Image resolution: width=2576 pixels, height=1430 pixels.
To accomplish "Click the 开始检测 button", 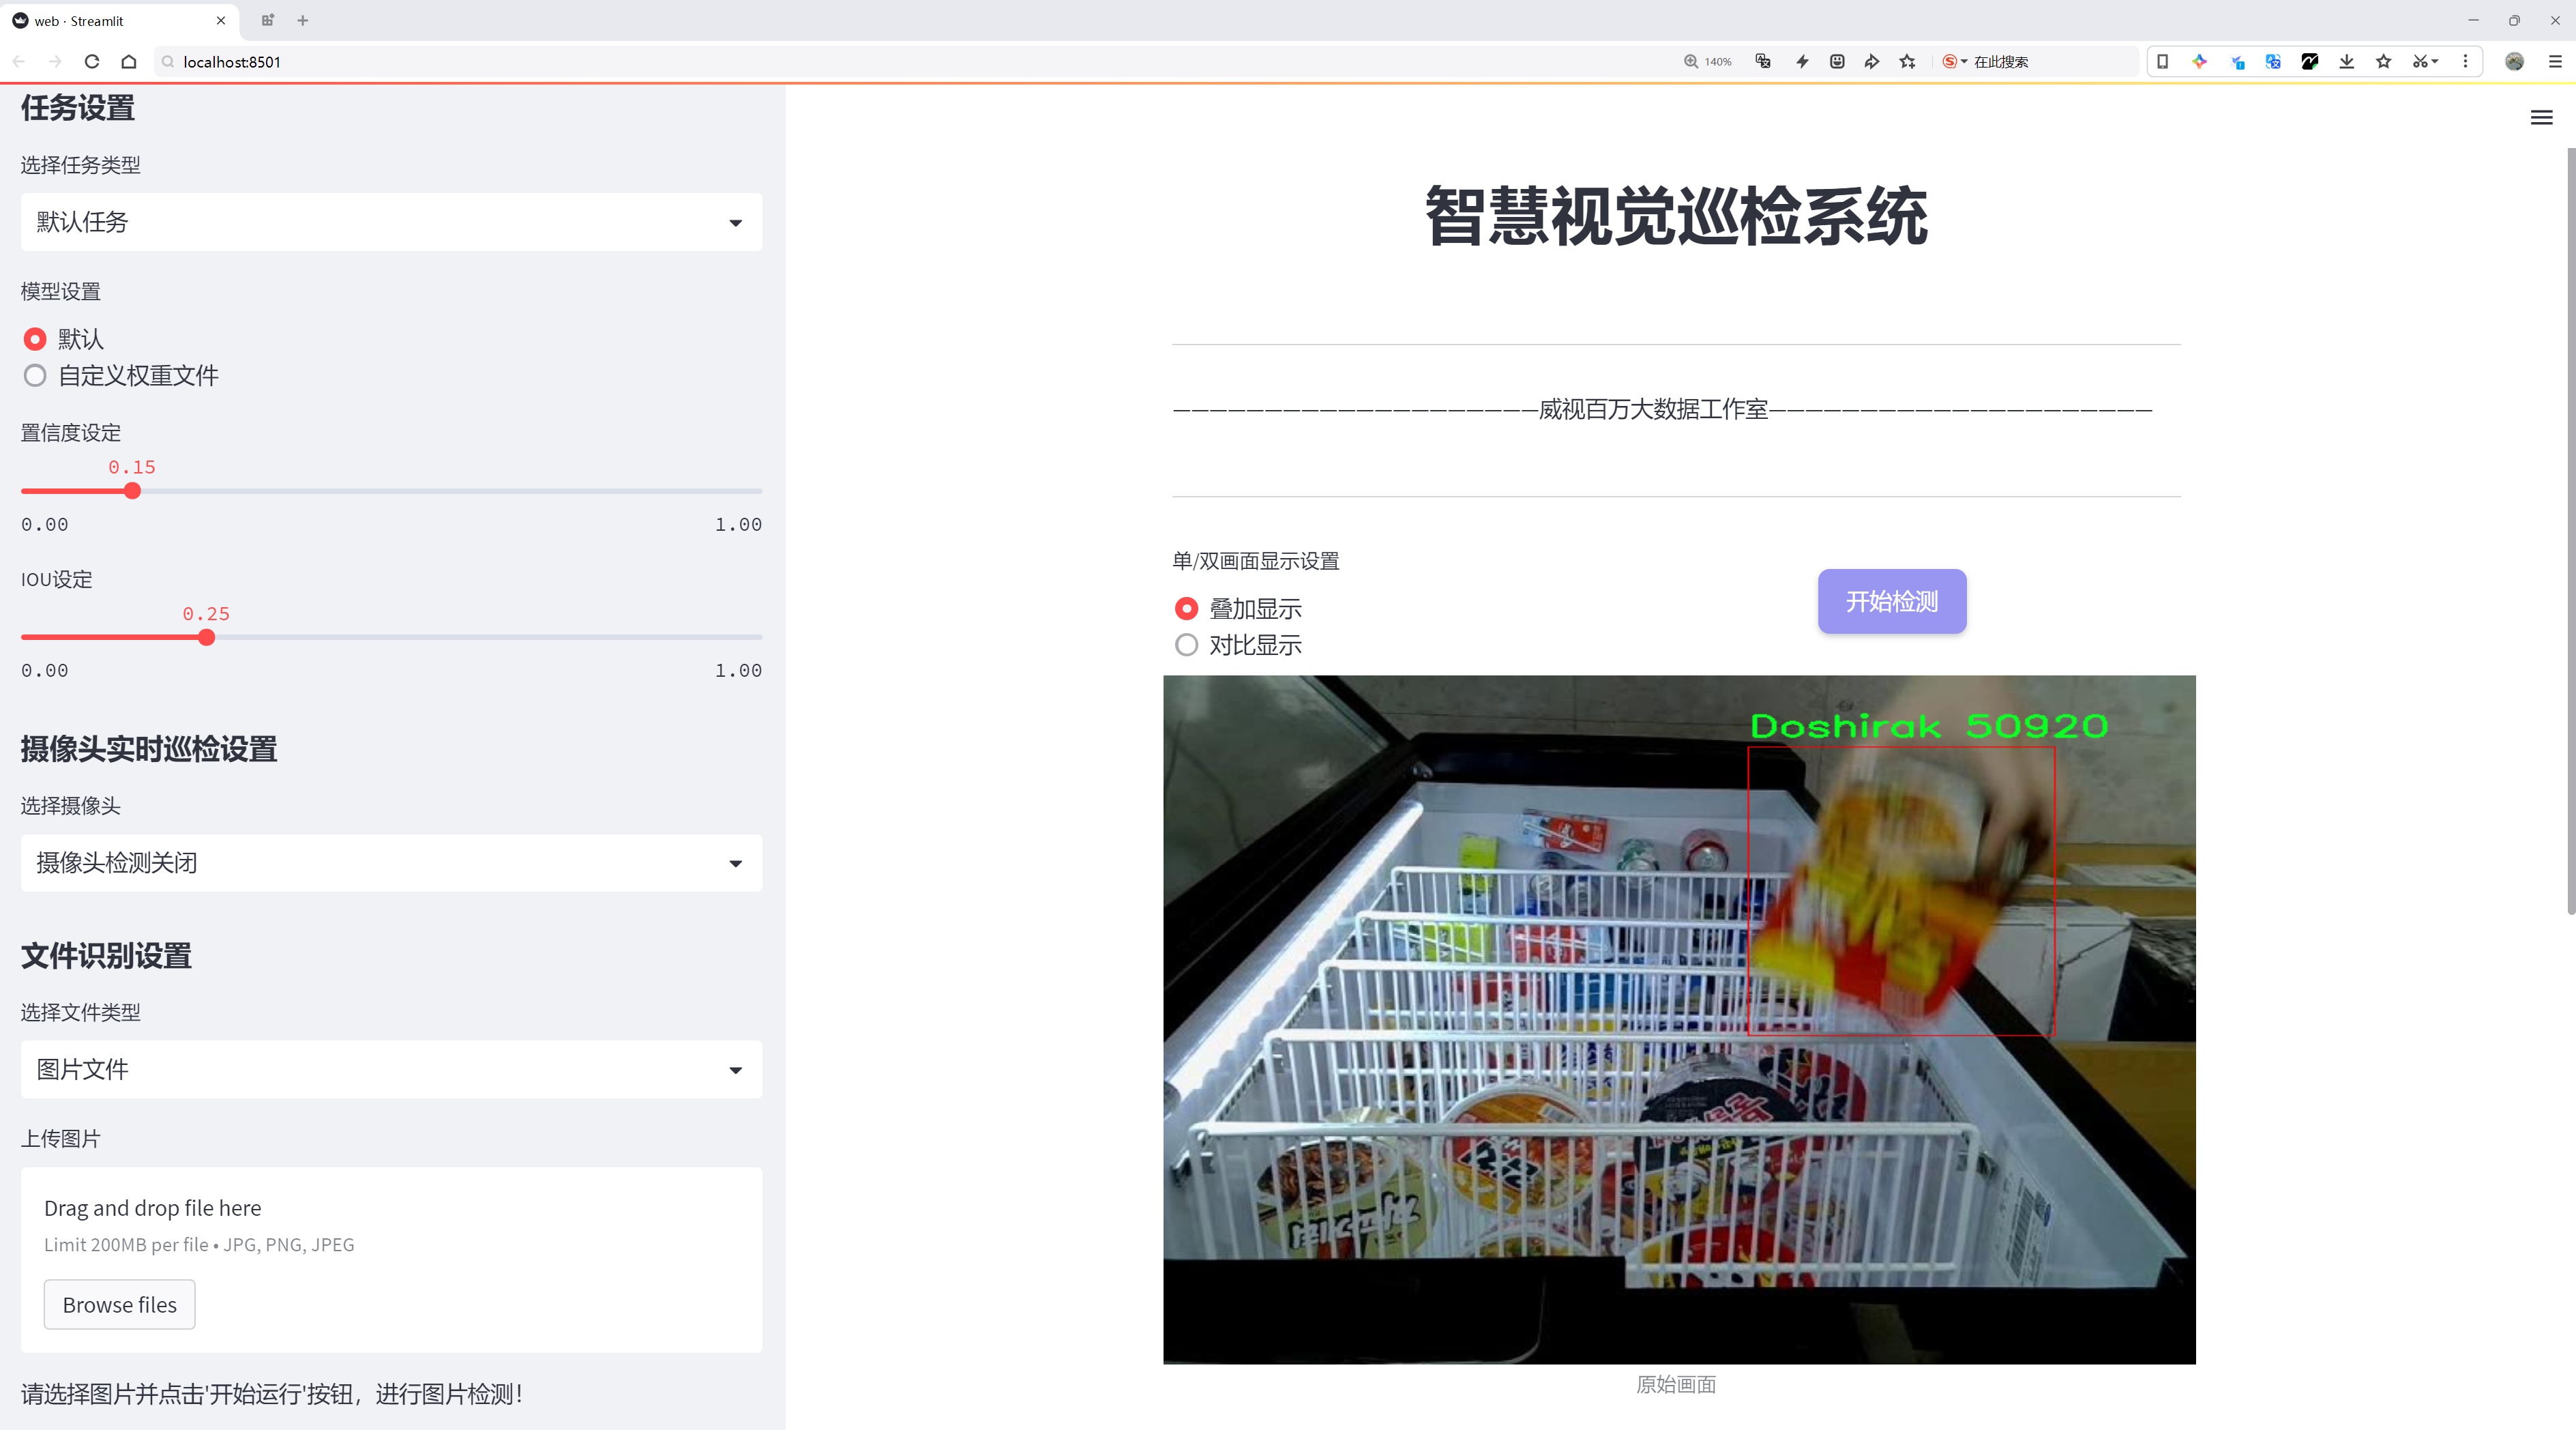I will (1891, 601).
